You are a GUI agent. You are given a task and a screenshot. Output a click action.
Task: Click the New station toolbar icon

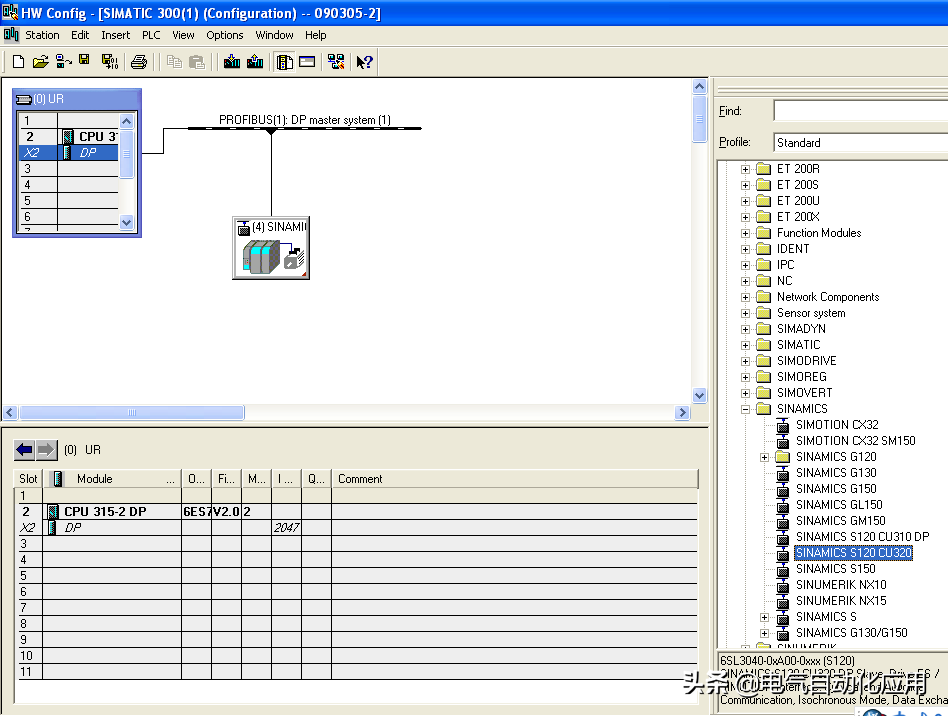(18, 62)
